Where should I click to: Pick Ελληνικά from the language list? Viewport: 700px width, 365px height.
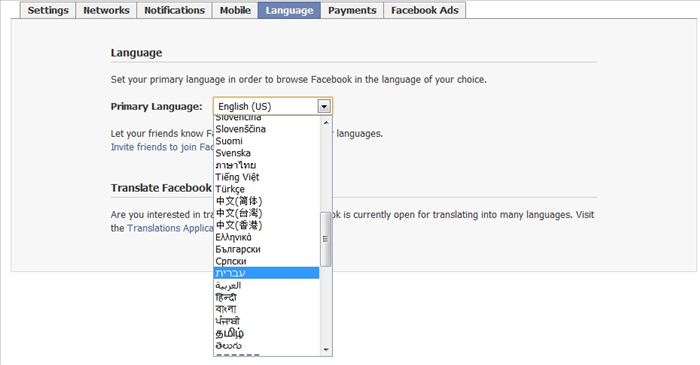coord(267,237)
